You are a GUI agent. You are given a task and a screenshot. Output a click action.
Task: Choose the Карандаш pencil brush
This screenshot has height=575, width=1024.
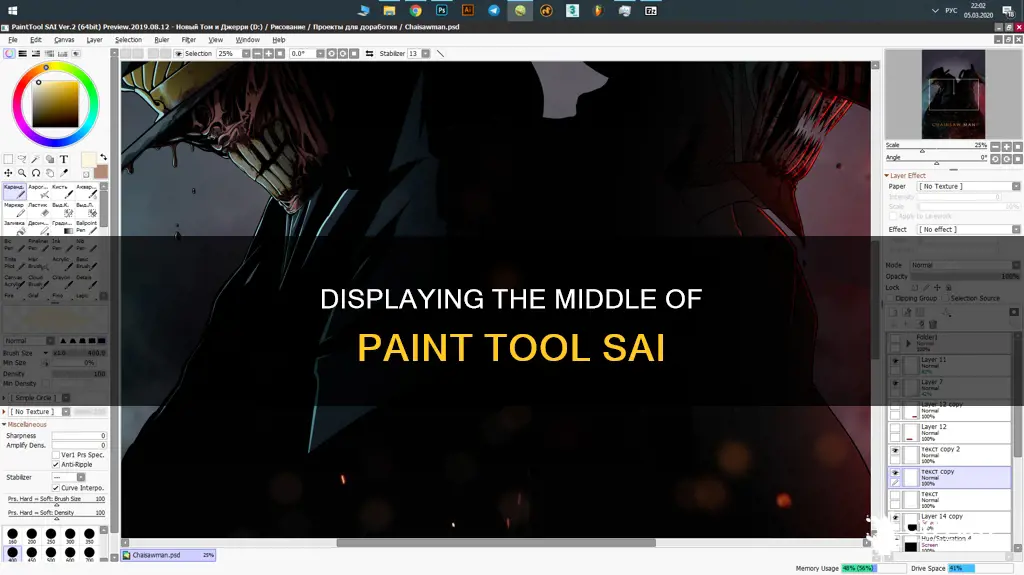[x=14, y=191]
